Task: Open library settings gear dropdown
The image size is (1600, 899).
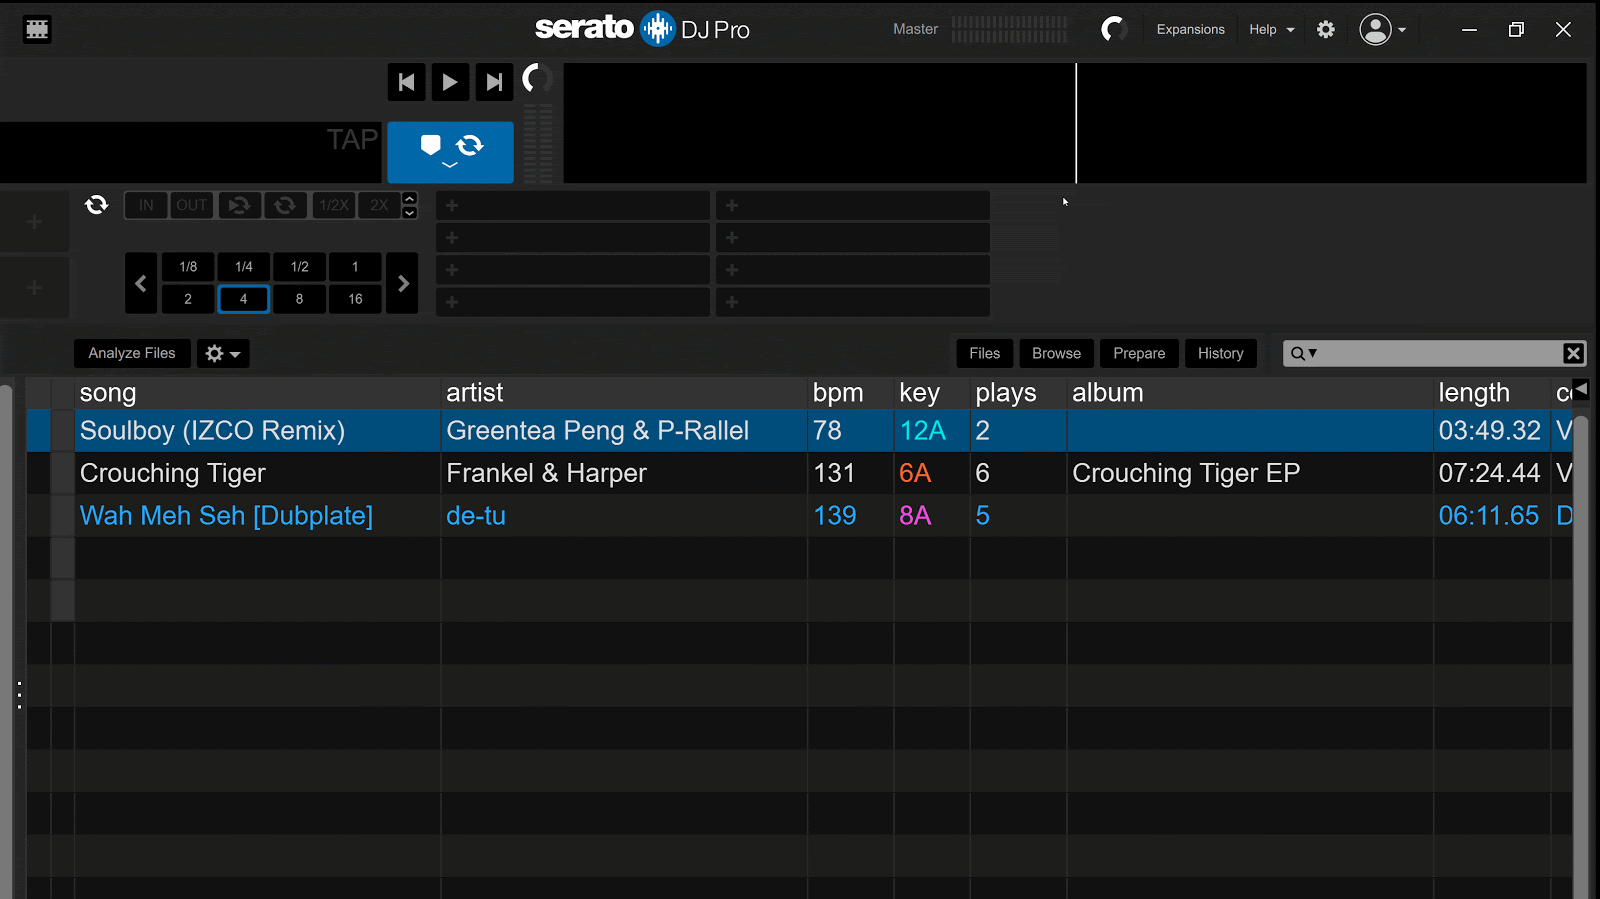Action: point(223,353)
